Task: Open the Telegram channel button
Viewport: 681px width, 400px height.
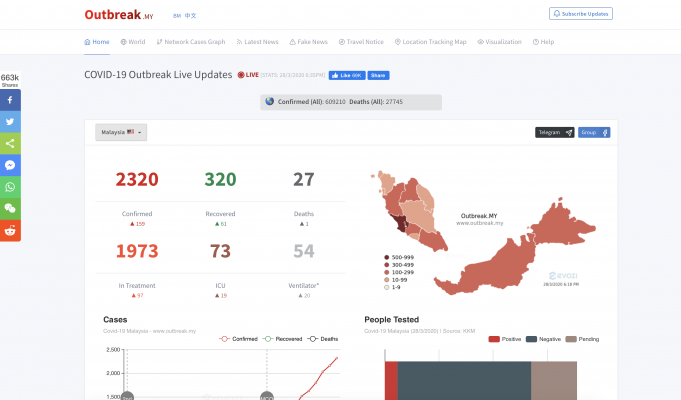Action: tap(554, 132)
